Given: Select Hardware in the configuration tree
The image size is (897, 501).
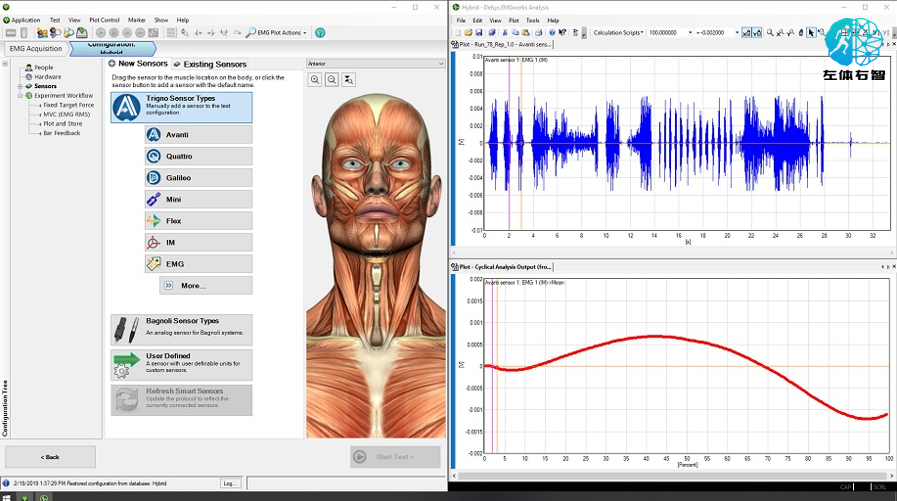Looking at the screenshot, I should (47, 77).
